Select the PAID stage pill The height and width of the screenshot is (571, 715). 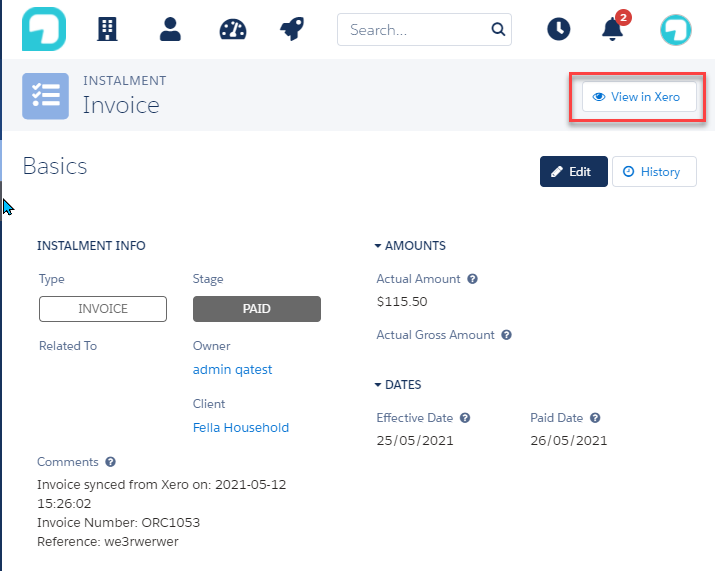point(257,309)
